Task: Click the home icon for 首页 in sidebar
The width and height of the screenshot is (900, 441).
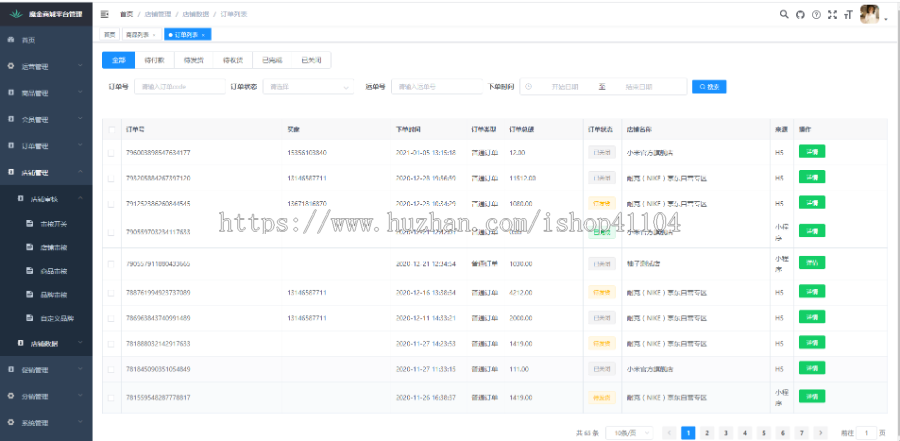Action: click(11, 40)
